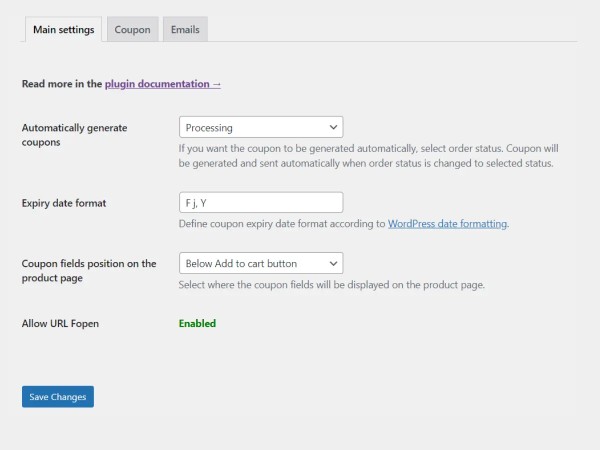Click the 'Select where the coupon fields' description
The image size is (600, 450).
[x=332, y=285]
